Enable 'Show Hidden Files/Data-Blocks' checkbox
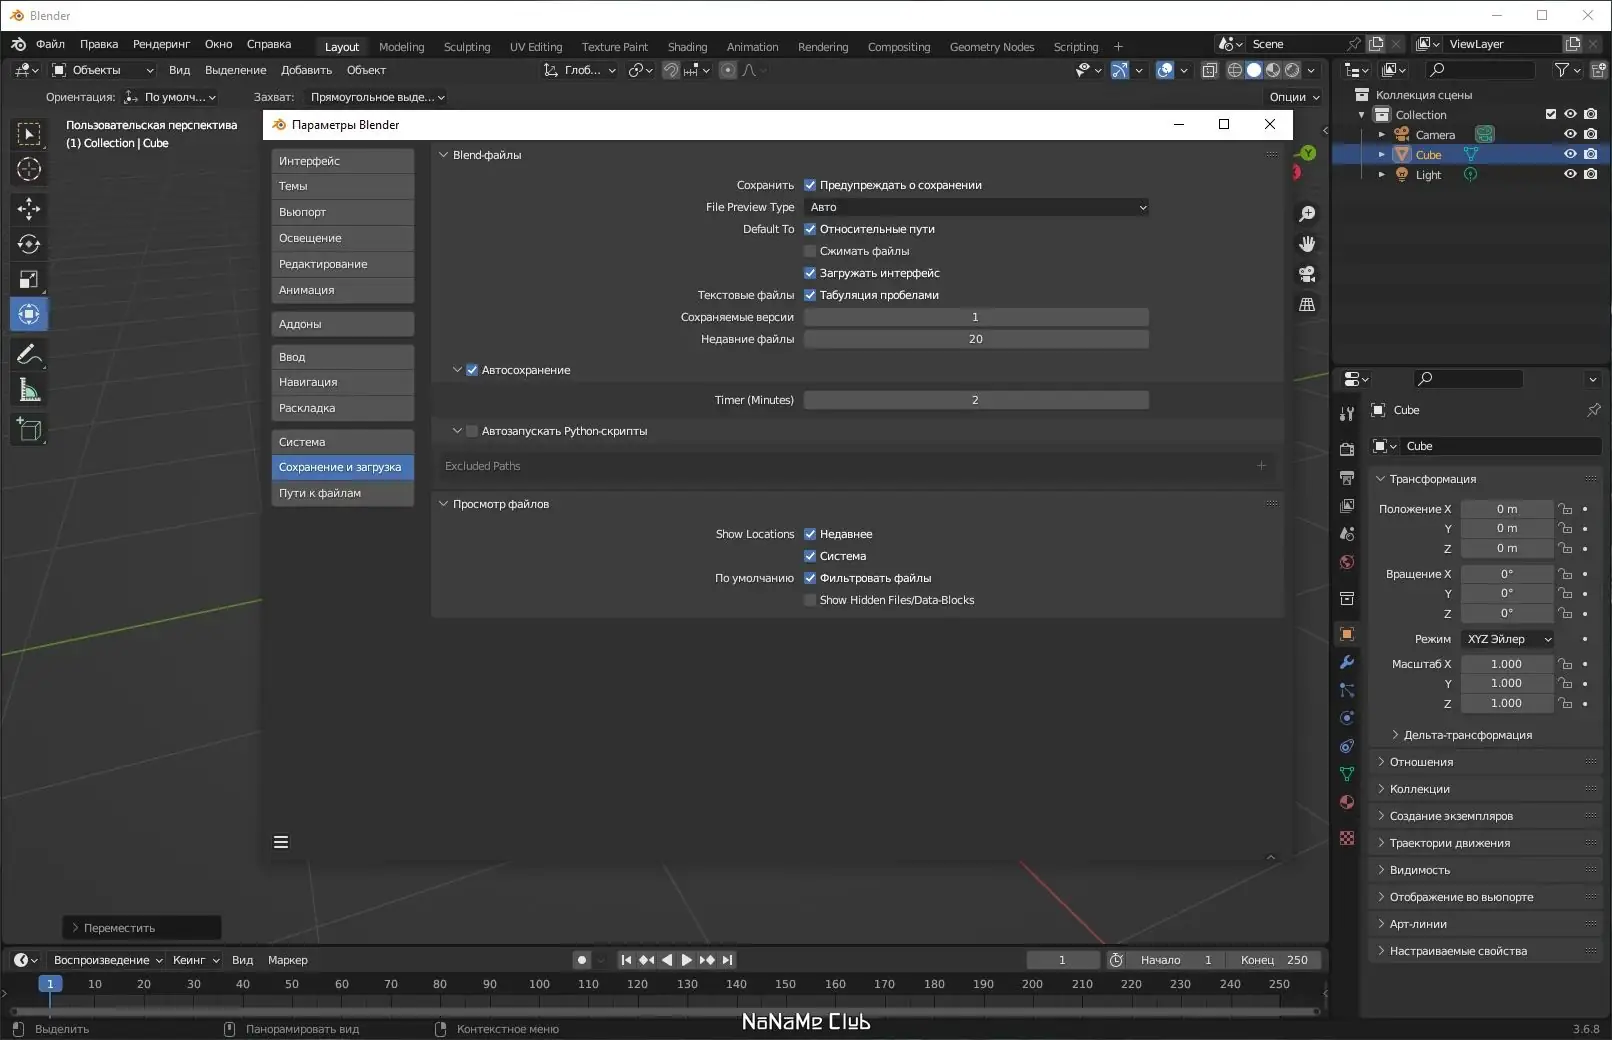Screen dimensions: 1612x1040 tap(810, 600)
